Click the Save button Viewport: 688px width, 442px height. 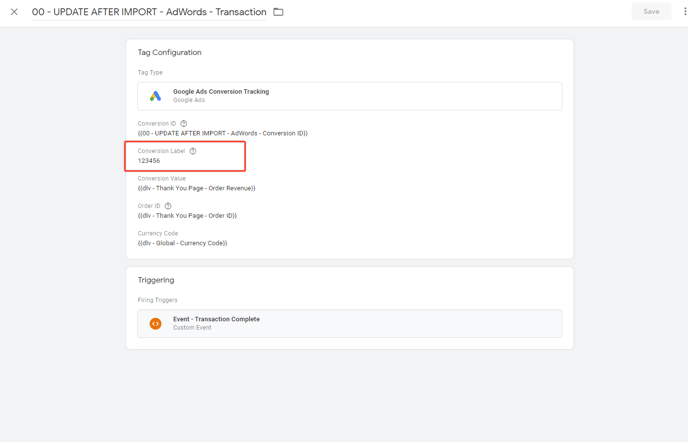pos(651,11)
